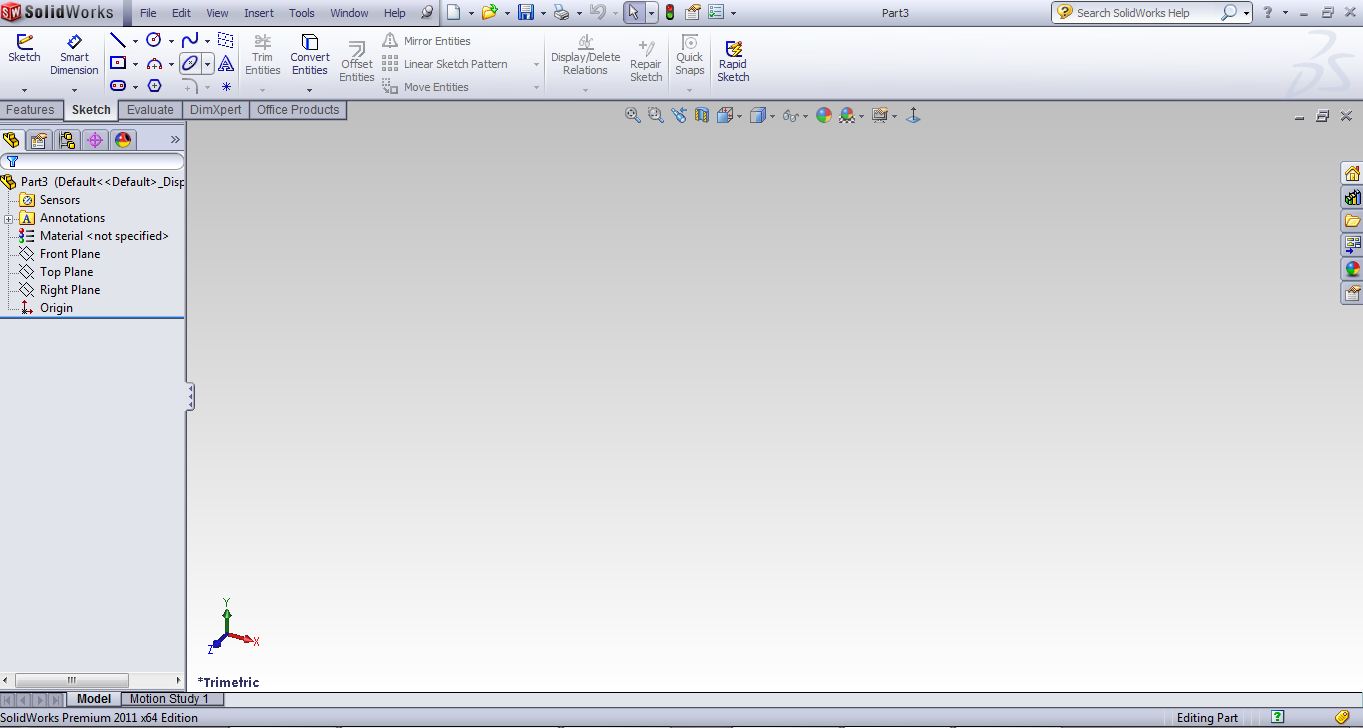Click the Open folder icon
Image resolution: width=1363 pixels, height=728 pixels.
489,13
